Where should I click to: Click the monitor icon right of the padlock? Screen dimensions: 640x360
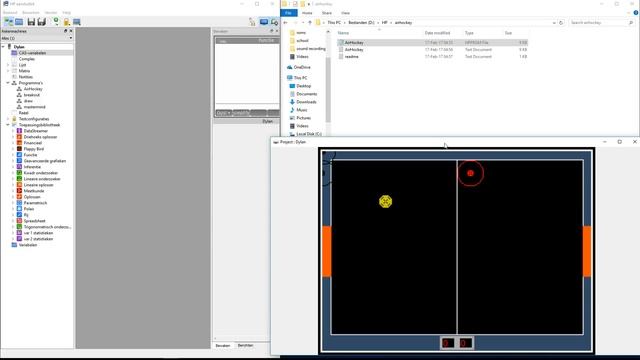[76, 22]
